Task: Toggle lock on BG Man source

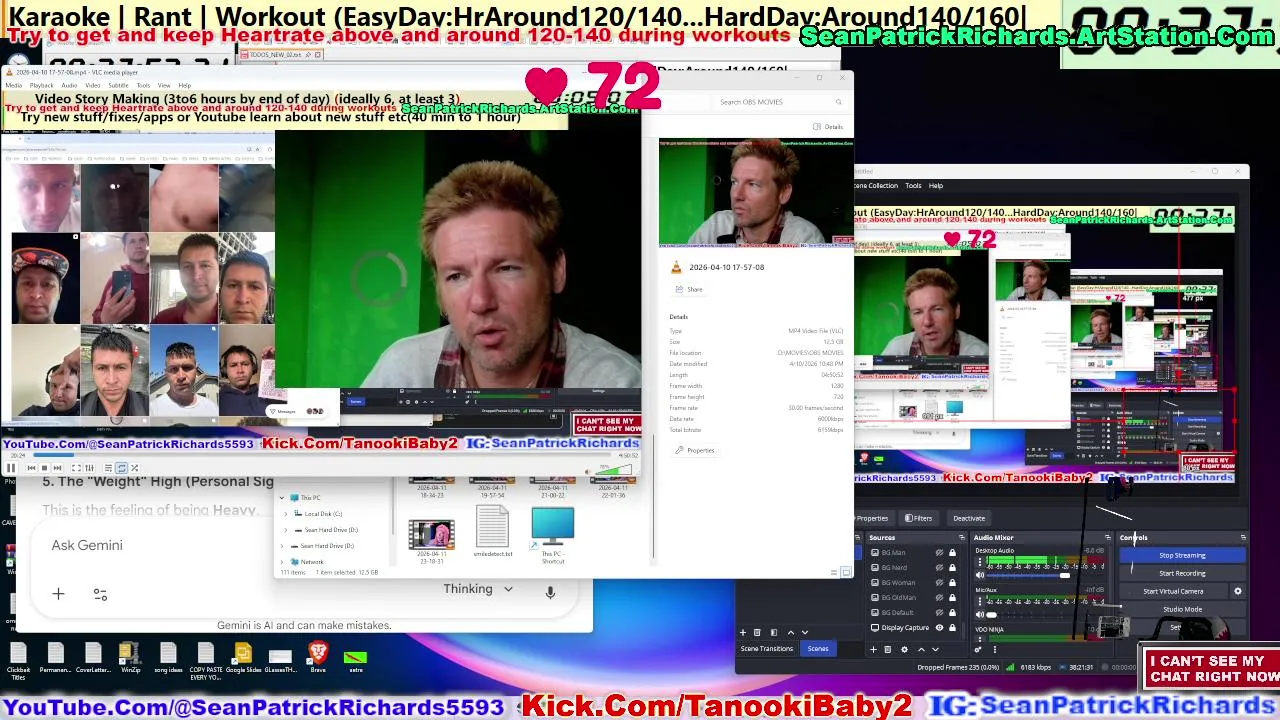Action: 952,552
